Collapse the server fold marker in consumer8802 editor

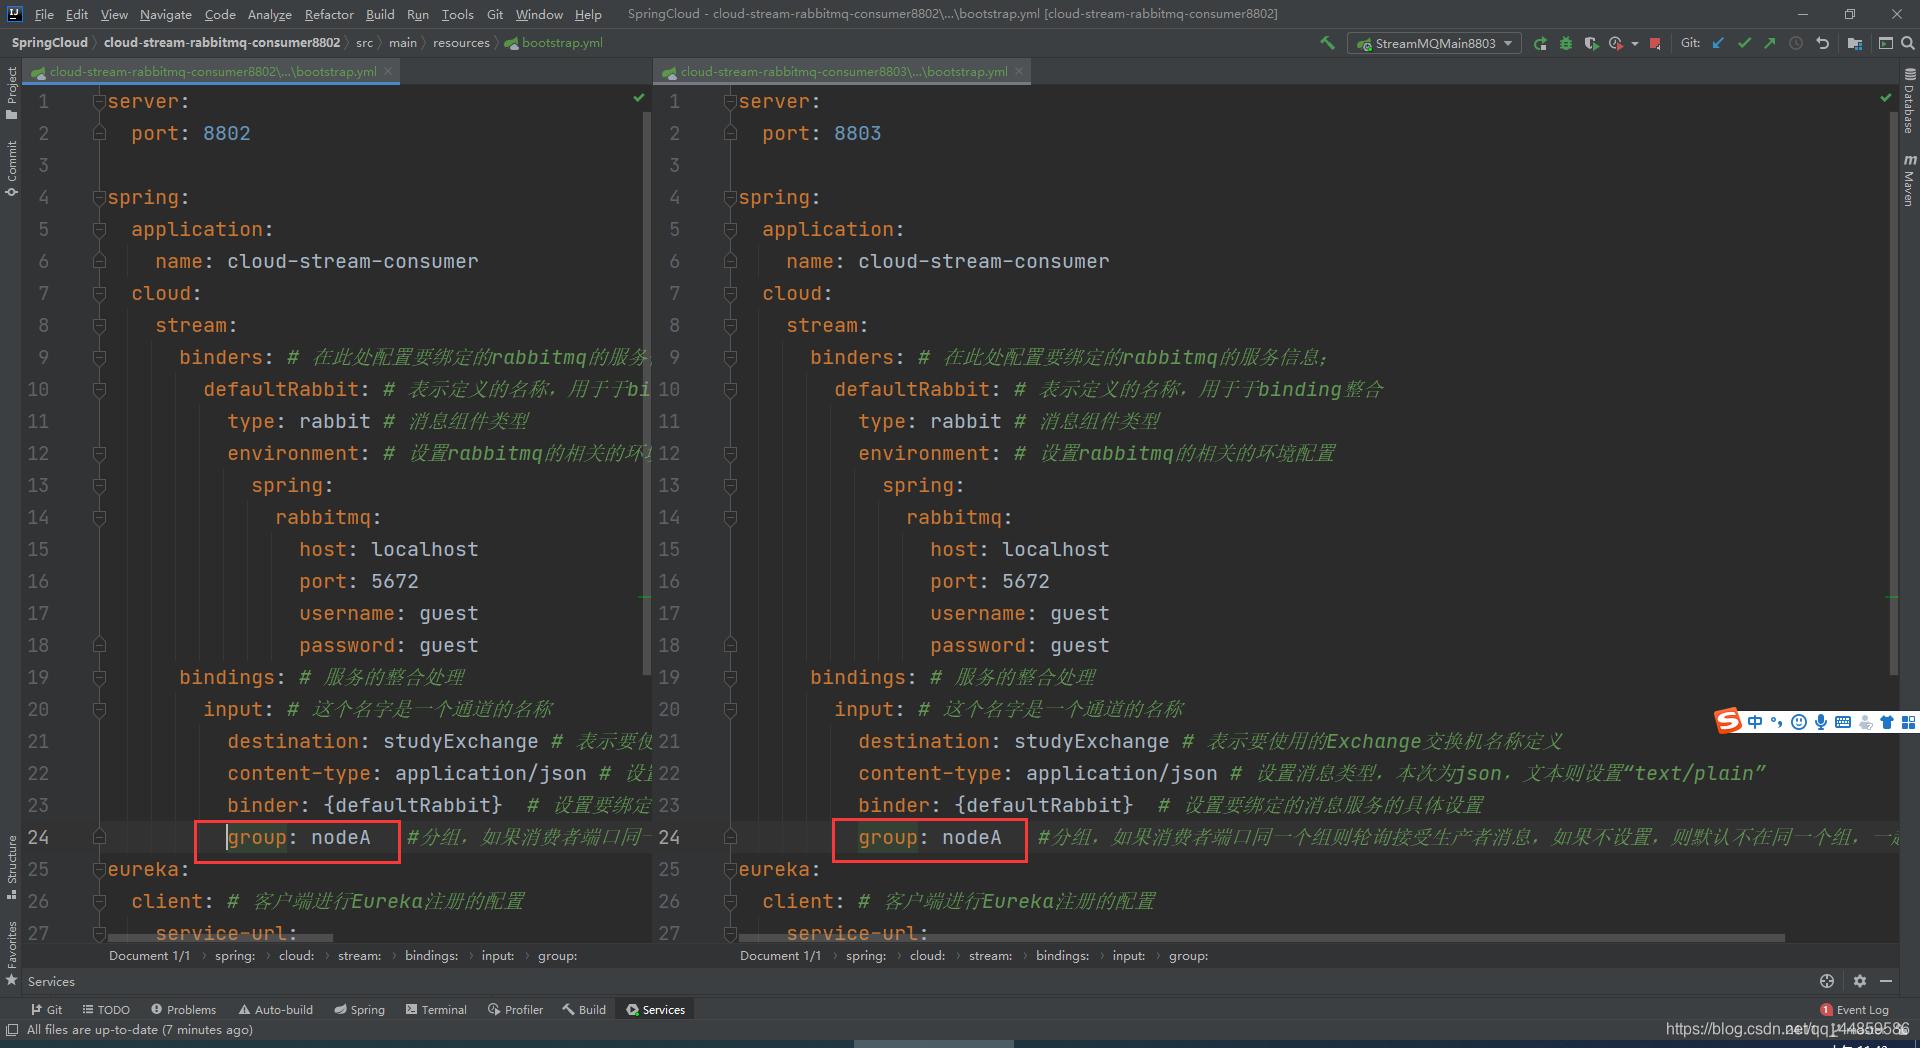[x=99, y=101]
